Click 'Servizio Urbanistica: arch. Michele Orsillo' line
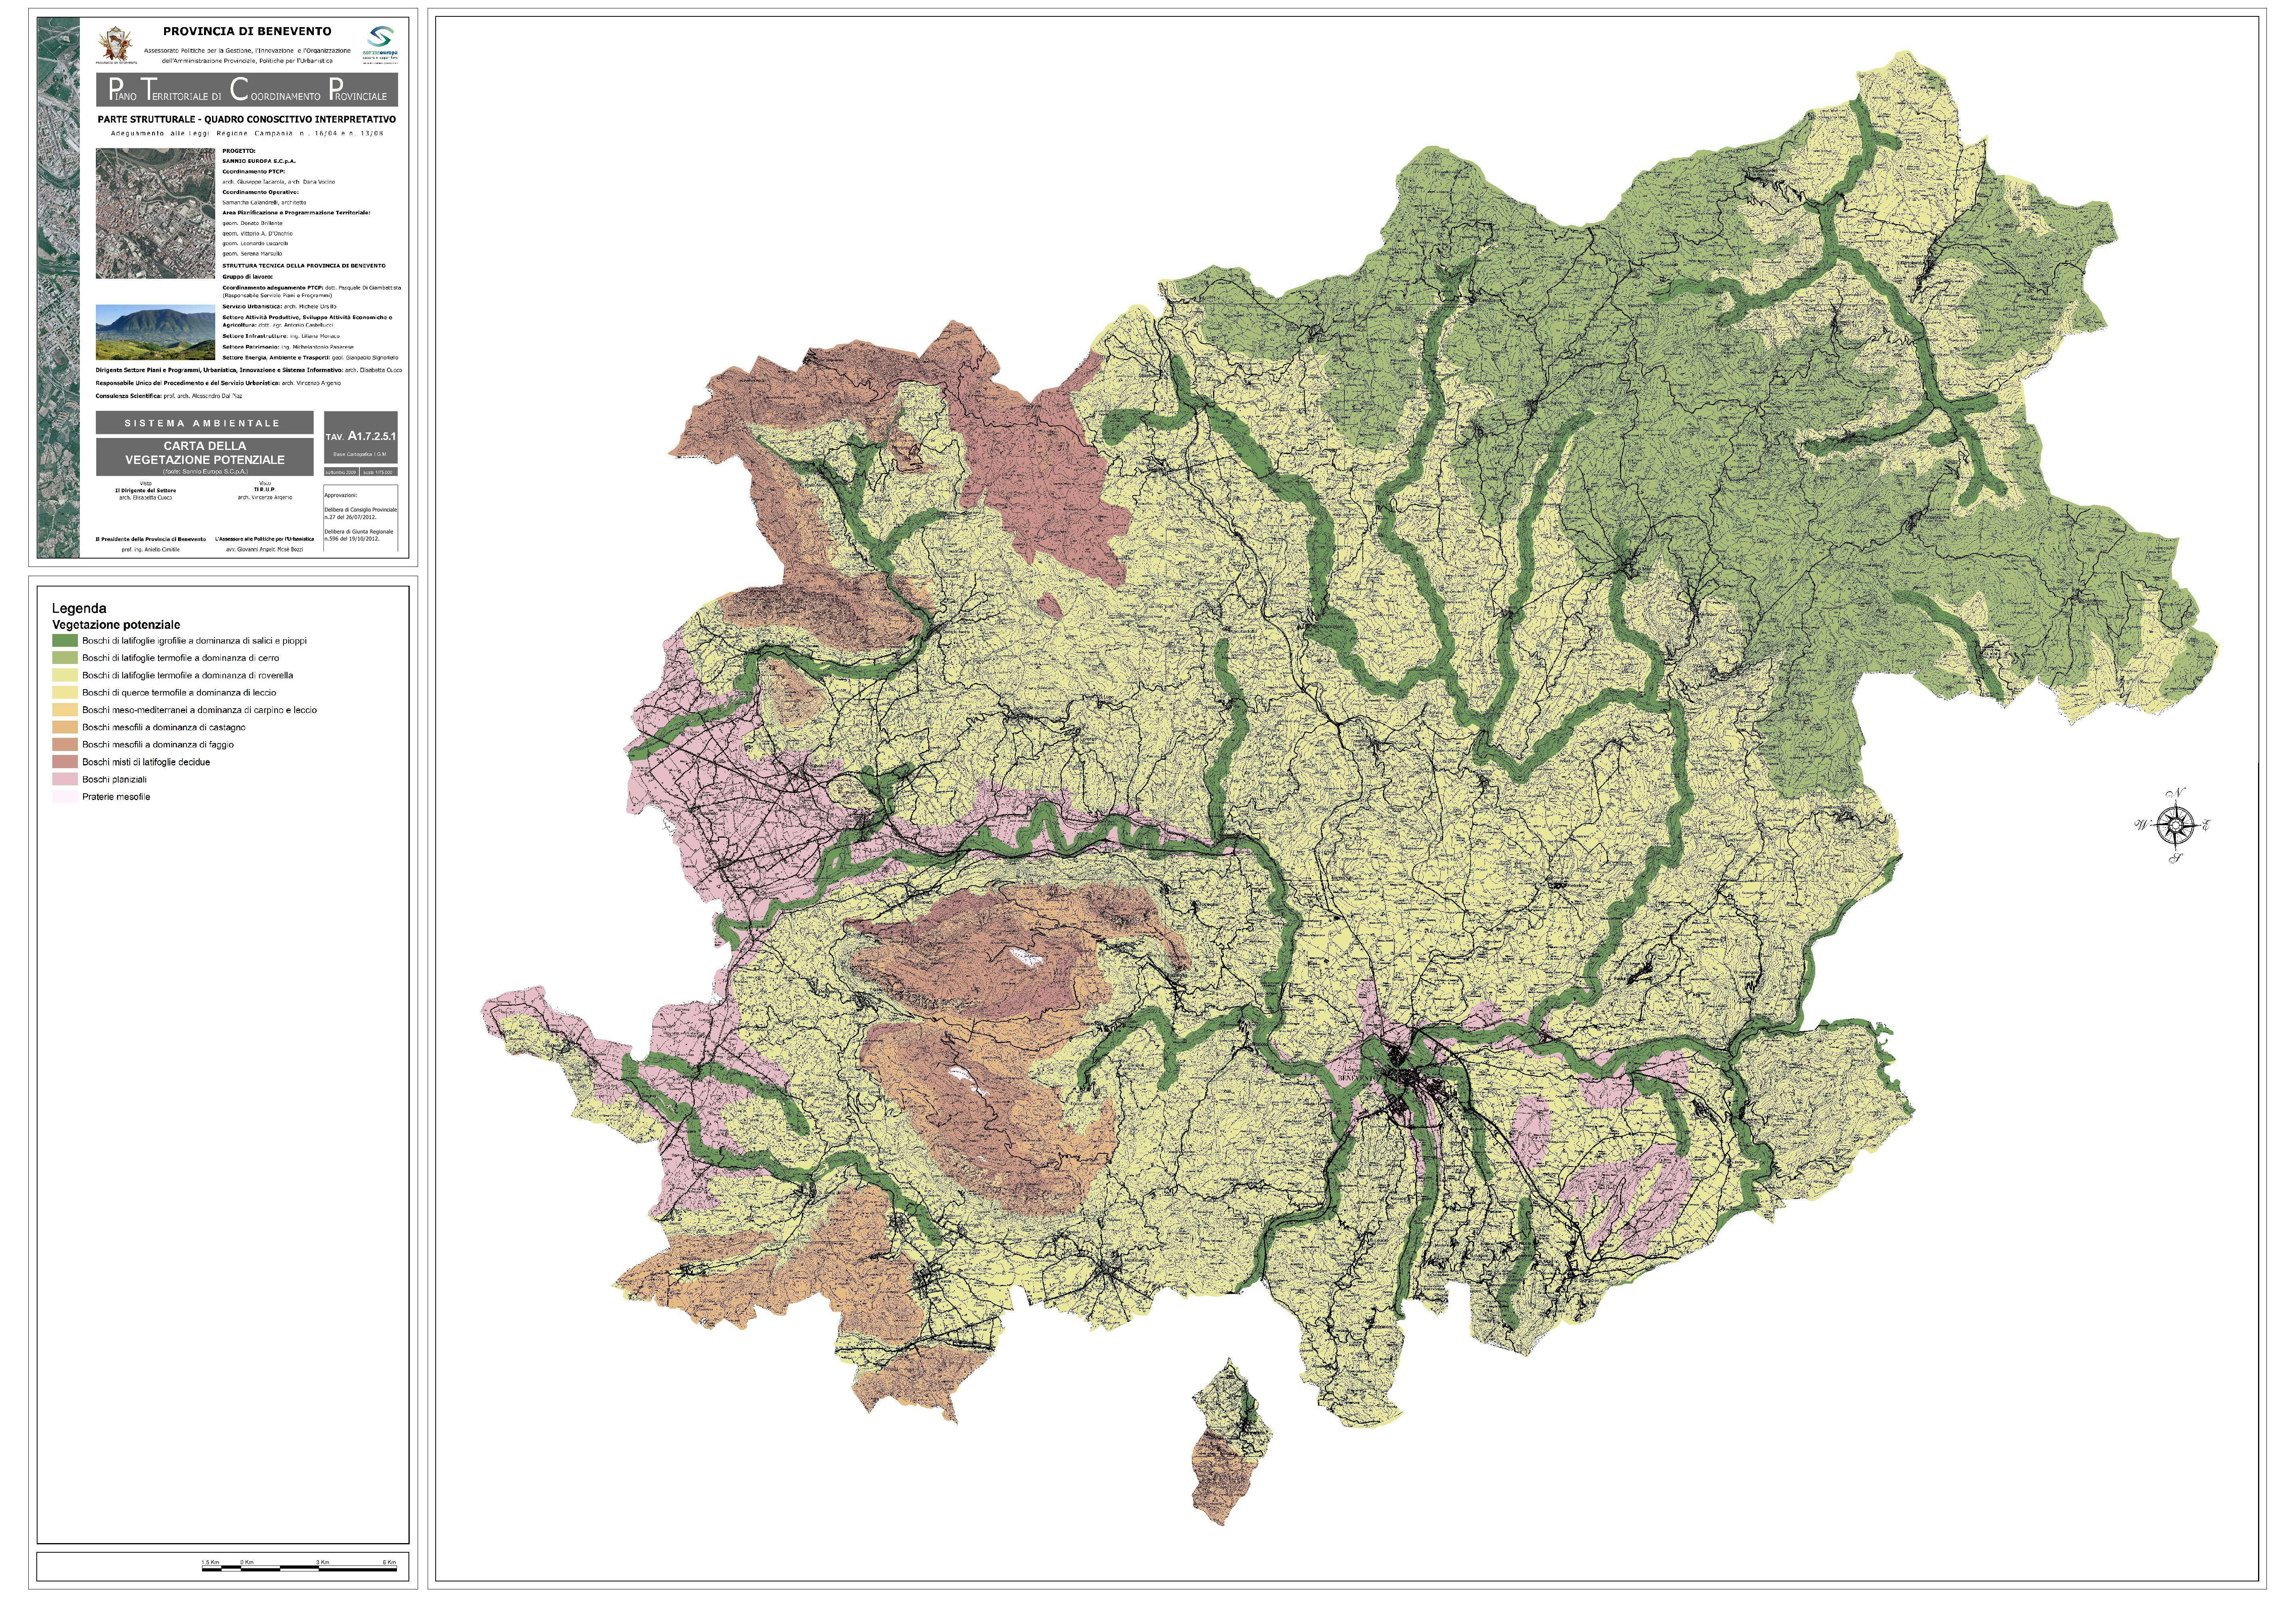The height and width of the screenshot is (1597, 2296). point(279,307)
